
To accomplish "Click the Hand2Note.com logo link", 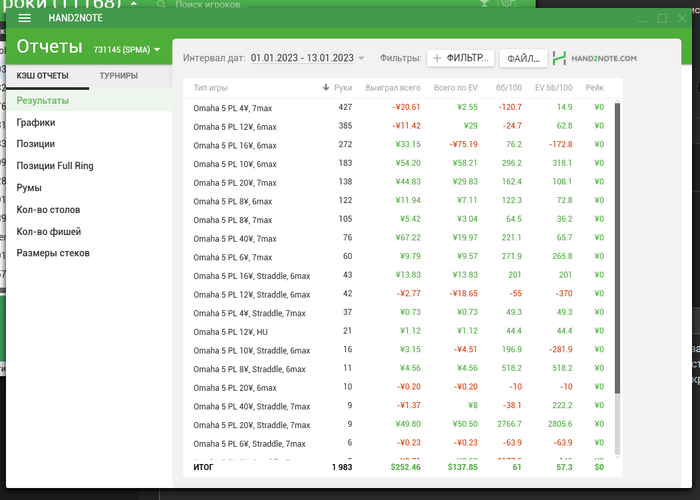I will (595, 58).
